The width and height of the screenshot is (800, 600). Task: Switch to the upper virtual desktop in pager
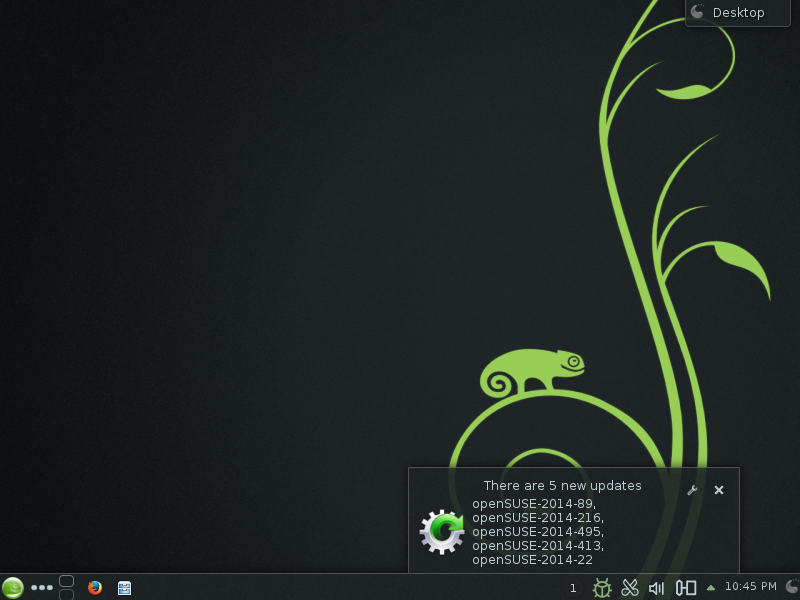67,581
